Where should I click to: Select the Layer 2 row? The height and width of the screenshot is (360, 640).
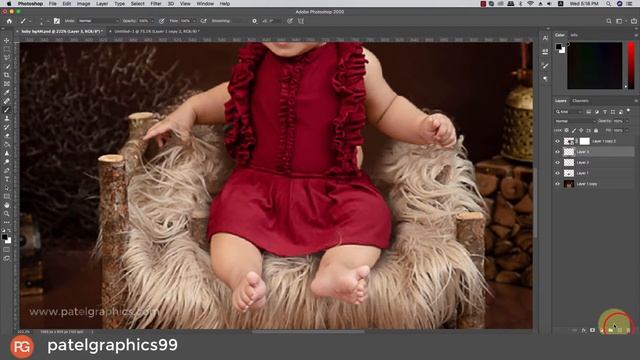click(x=593, y=162)
